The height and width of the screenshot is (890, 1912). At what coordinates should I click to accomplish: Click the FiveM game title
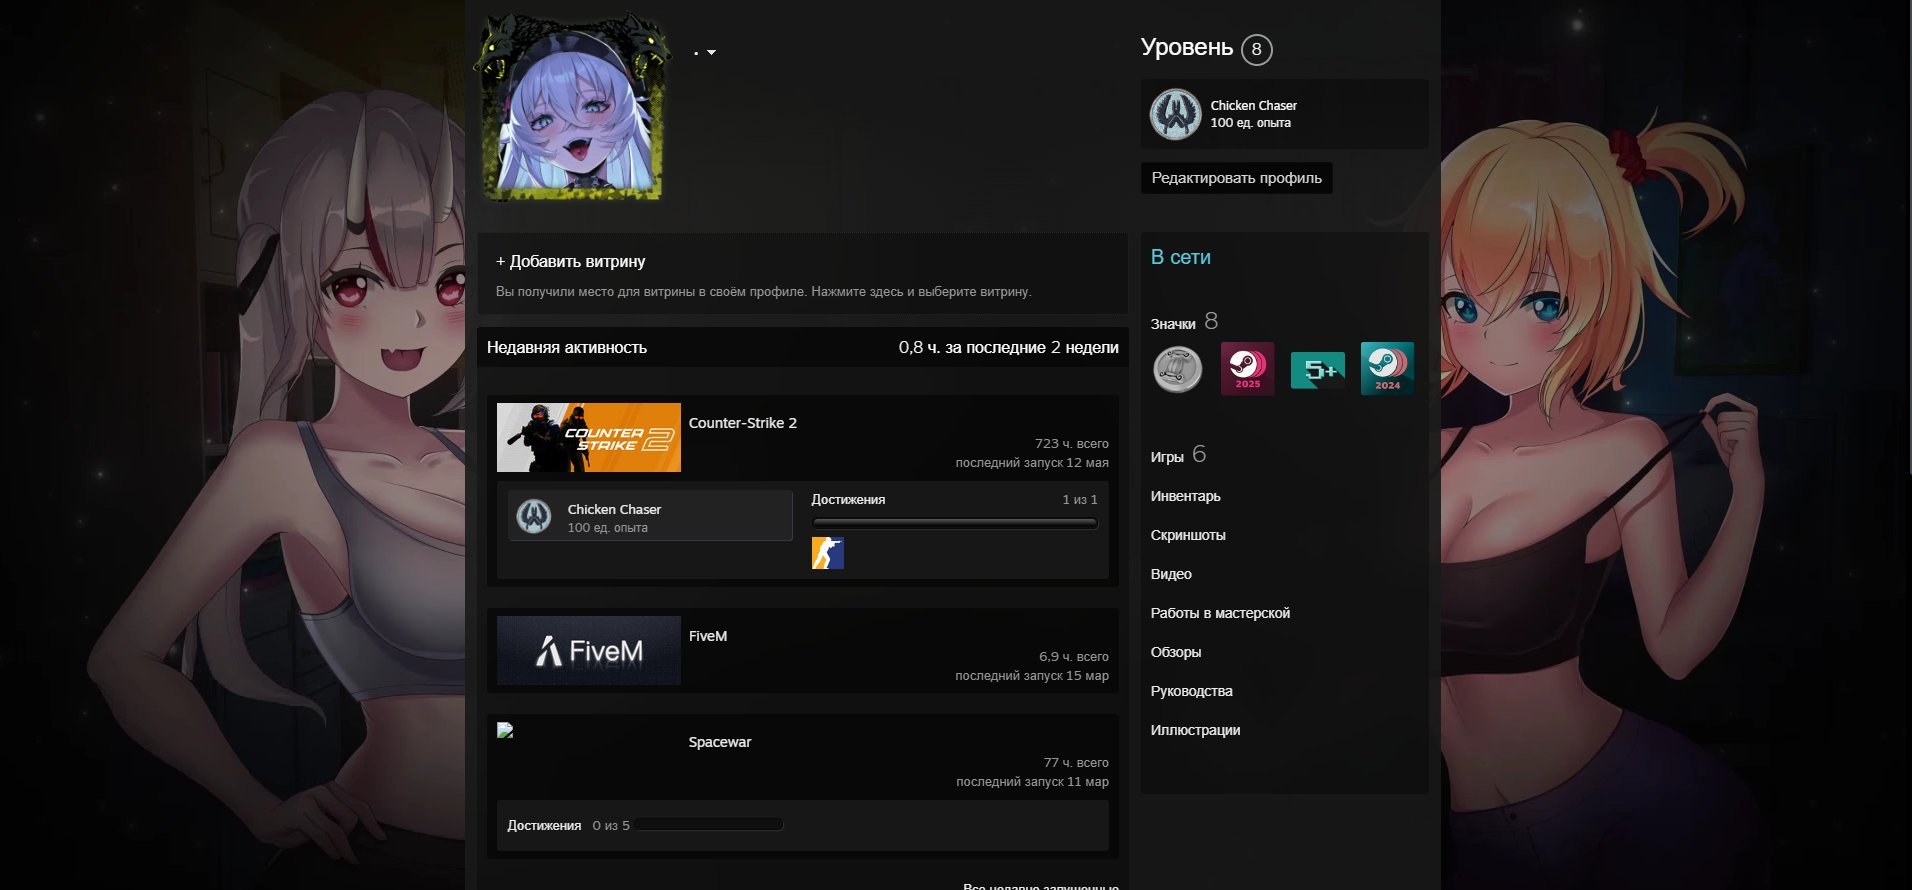coord(708,636)
